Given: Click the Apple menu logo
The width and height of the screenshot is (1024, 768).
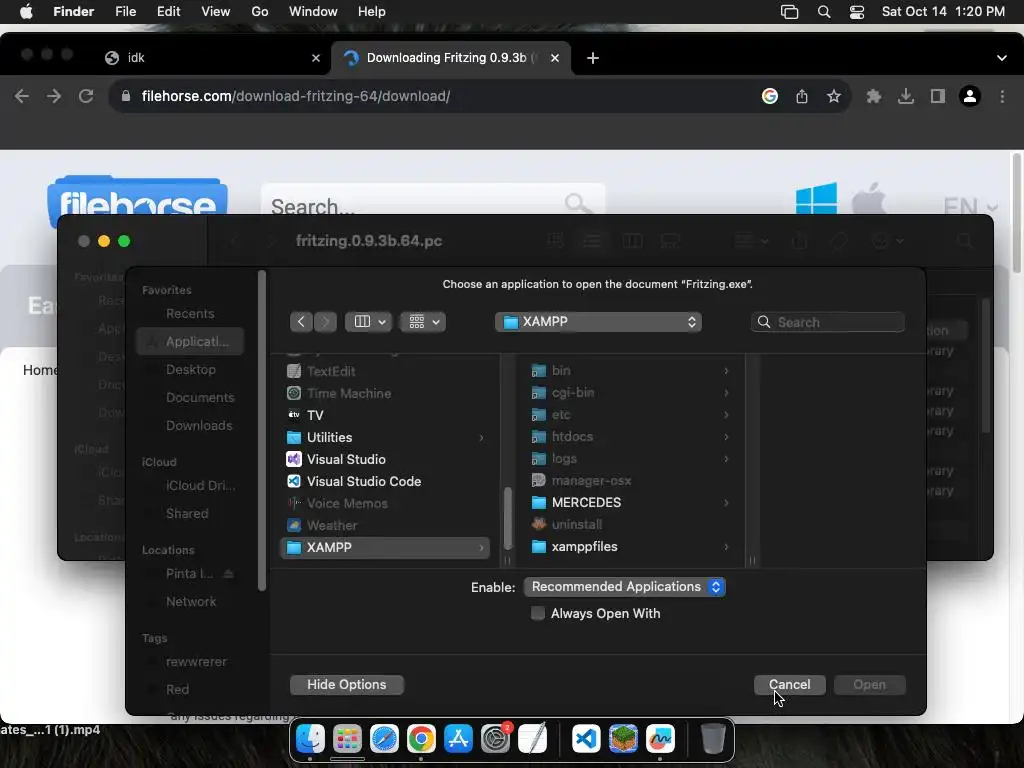Looking at the screenshot, I should [26, 12].
